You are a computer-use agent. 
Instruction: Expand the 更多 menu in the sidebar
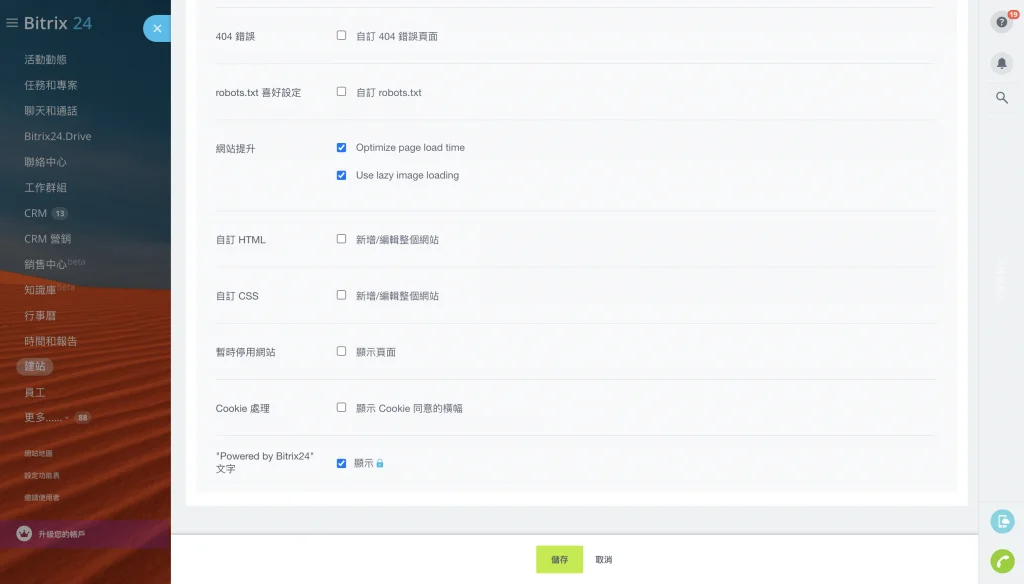45,417
